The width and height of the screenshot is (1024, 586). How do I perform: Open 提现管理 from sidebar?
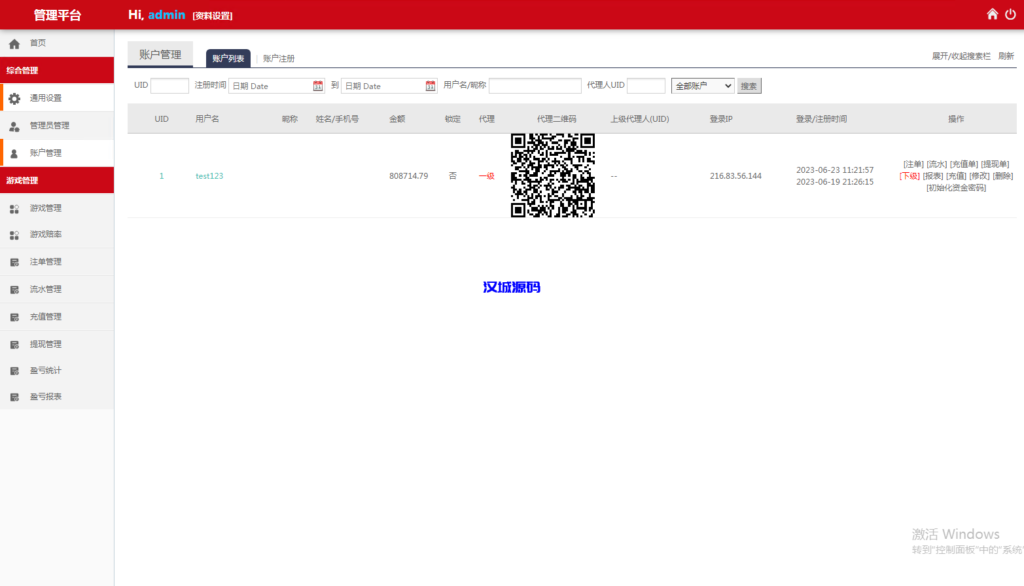click(x=14, y=342)
